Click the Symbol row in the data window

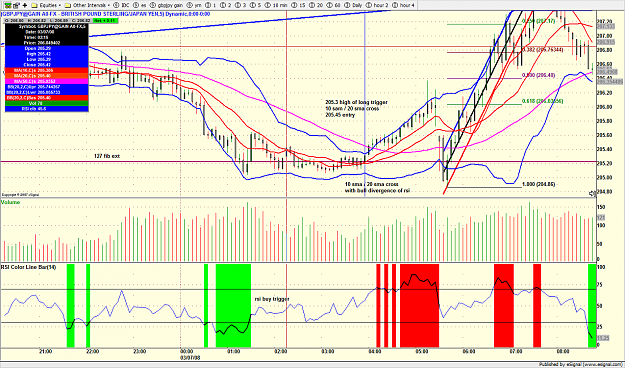click(x=46, y=26)
